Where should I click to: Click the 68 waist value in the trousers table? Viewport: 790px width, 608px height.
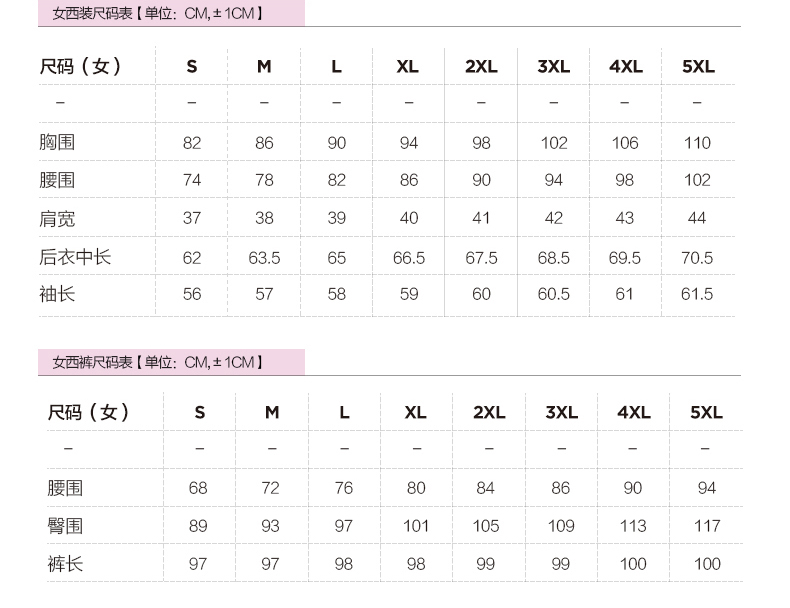[198, 488]
